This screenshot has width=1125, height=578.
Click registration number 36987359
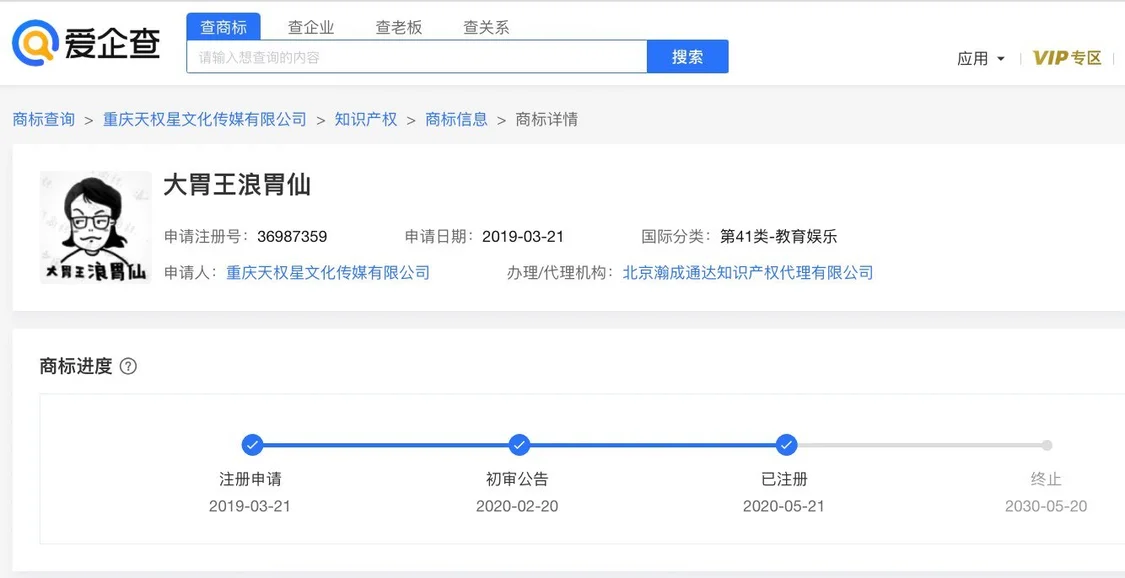292,237
